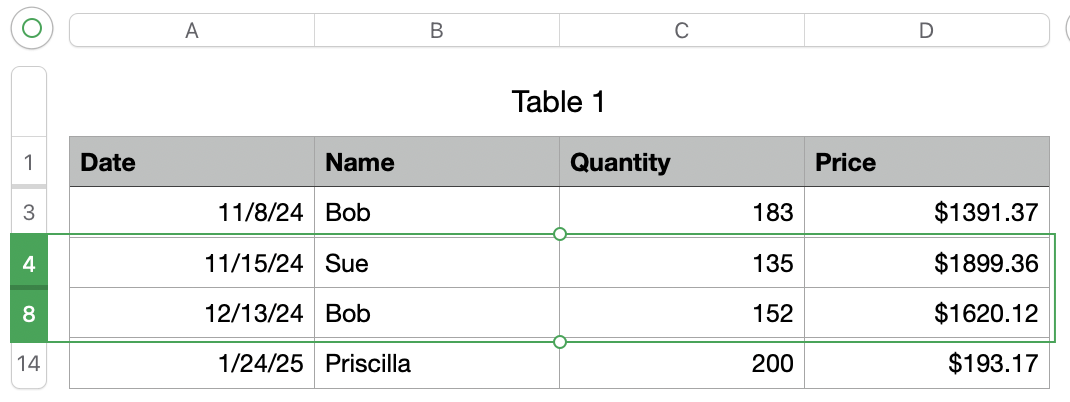
Task: Select the Sue name cell
Action: pos(436,264)
